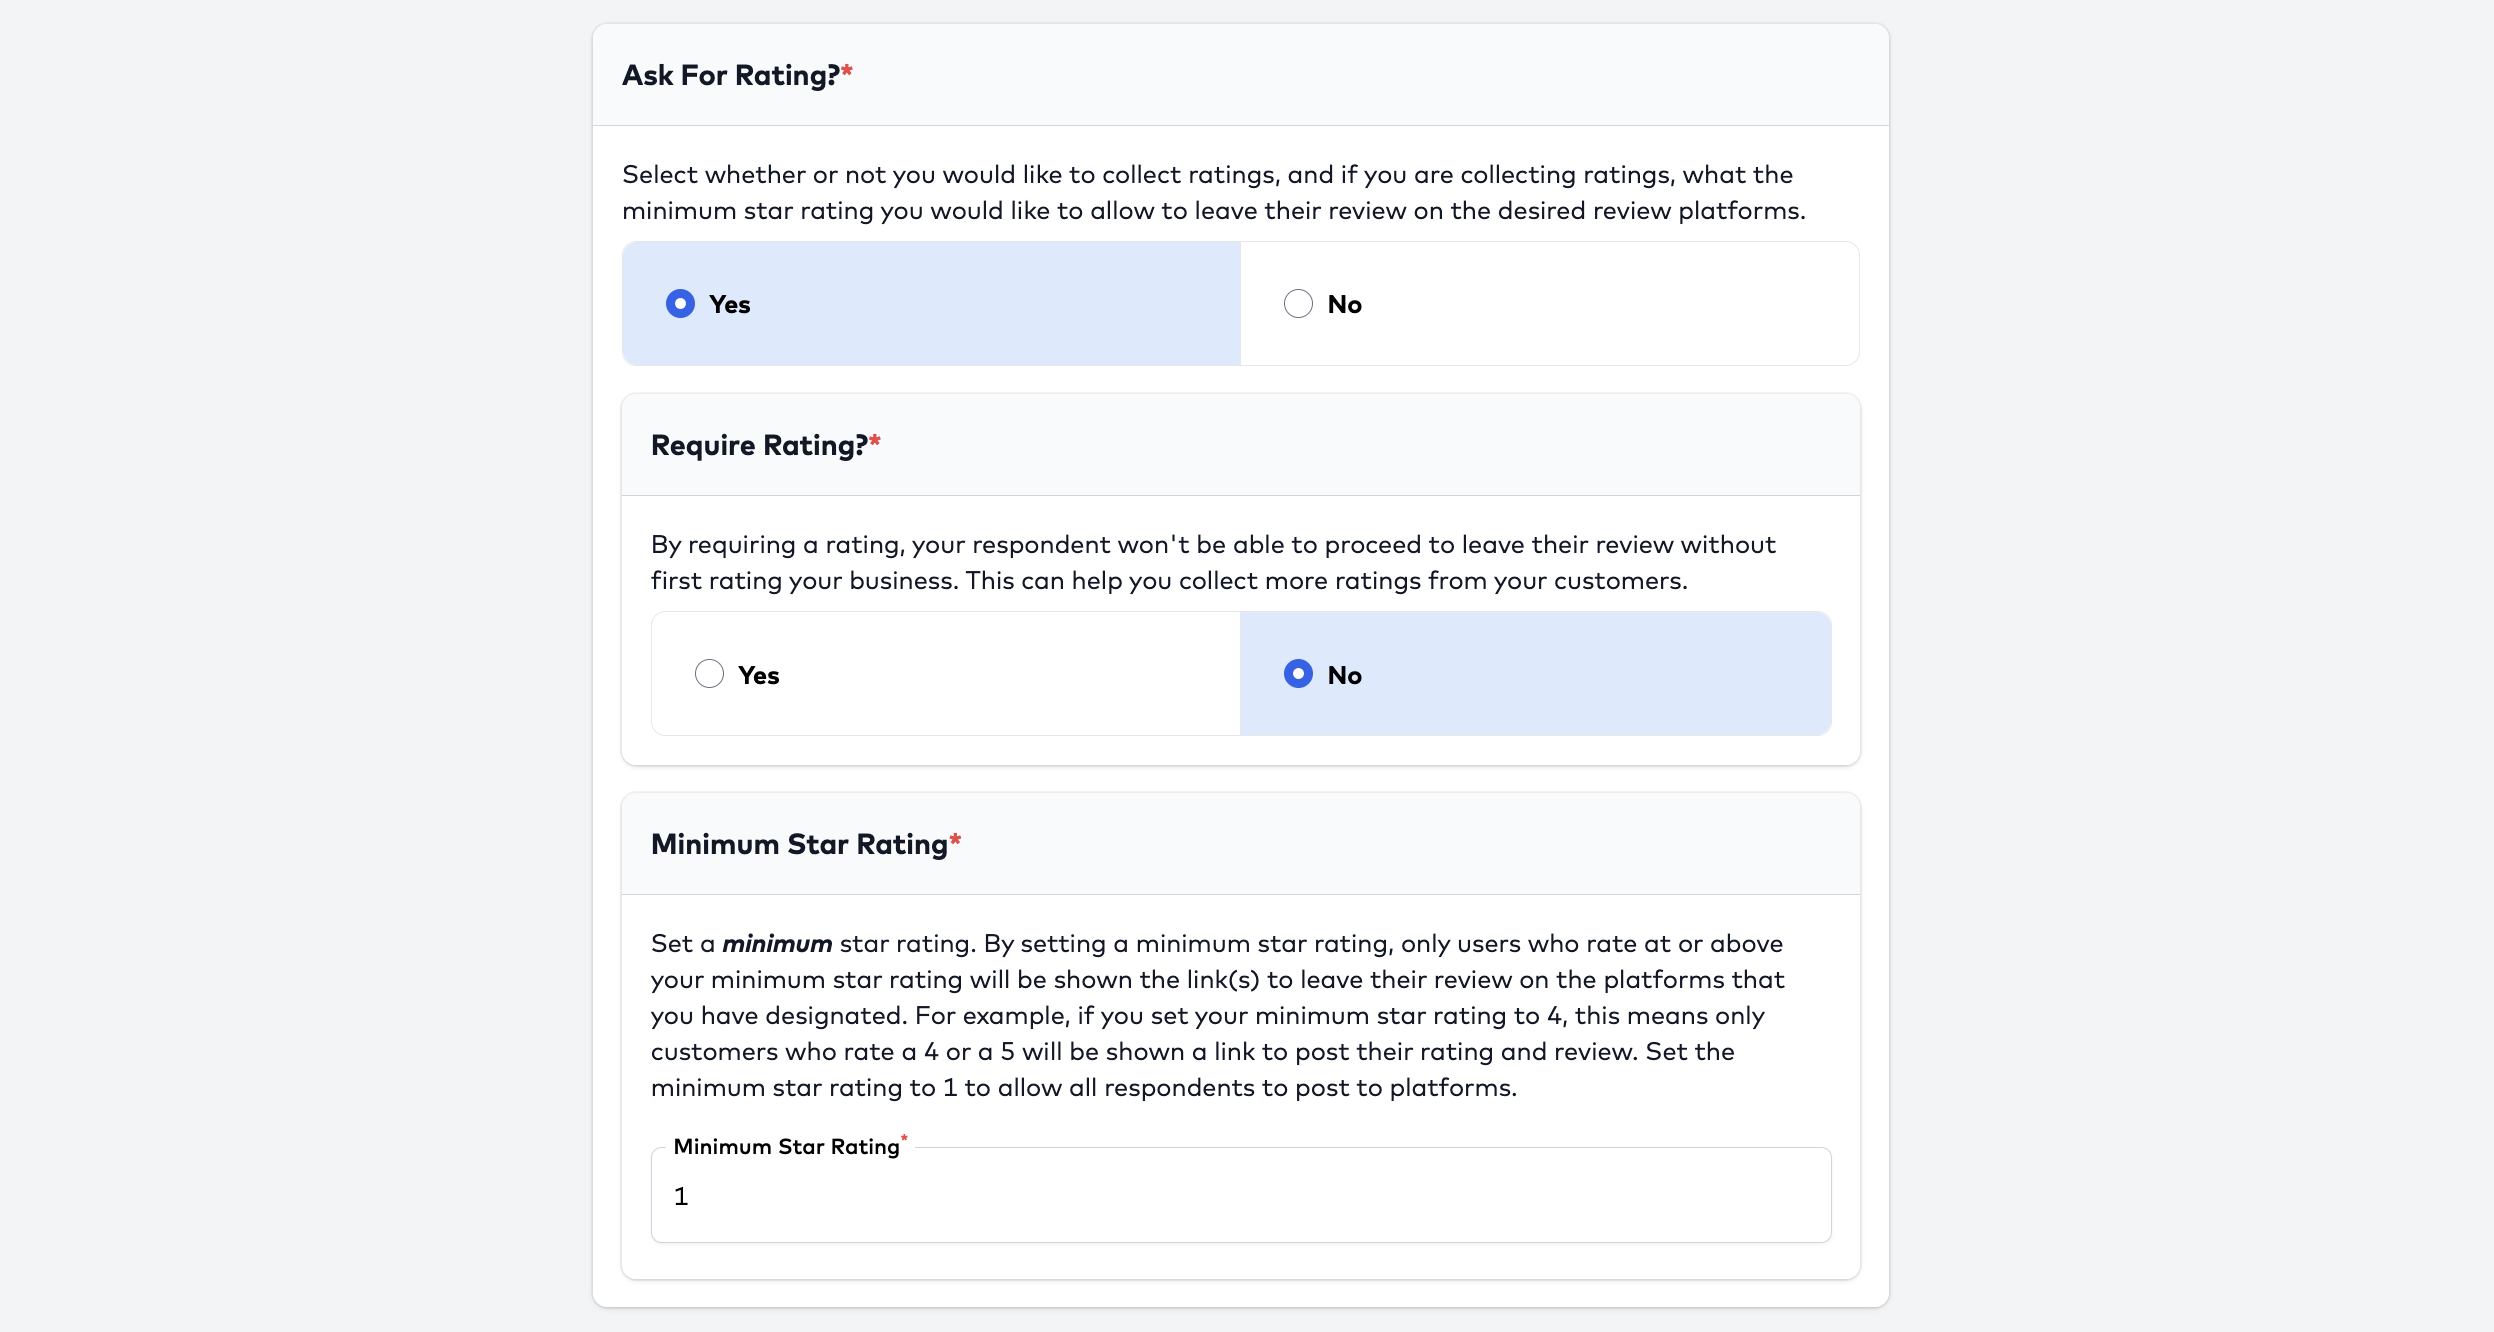The height and width of the screenshot is (1332, 2494).
Task: Click the "Yes" label text in Require Rating
Action: (759, 676)
